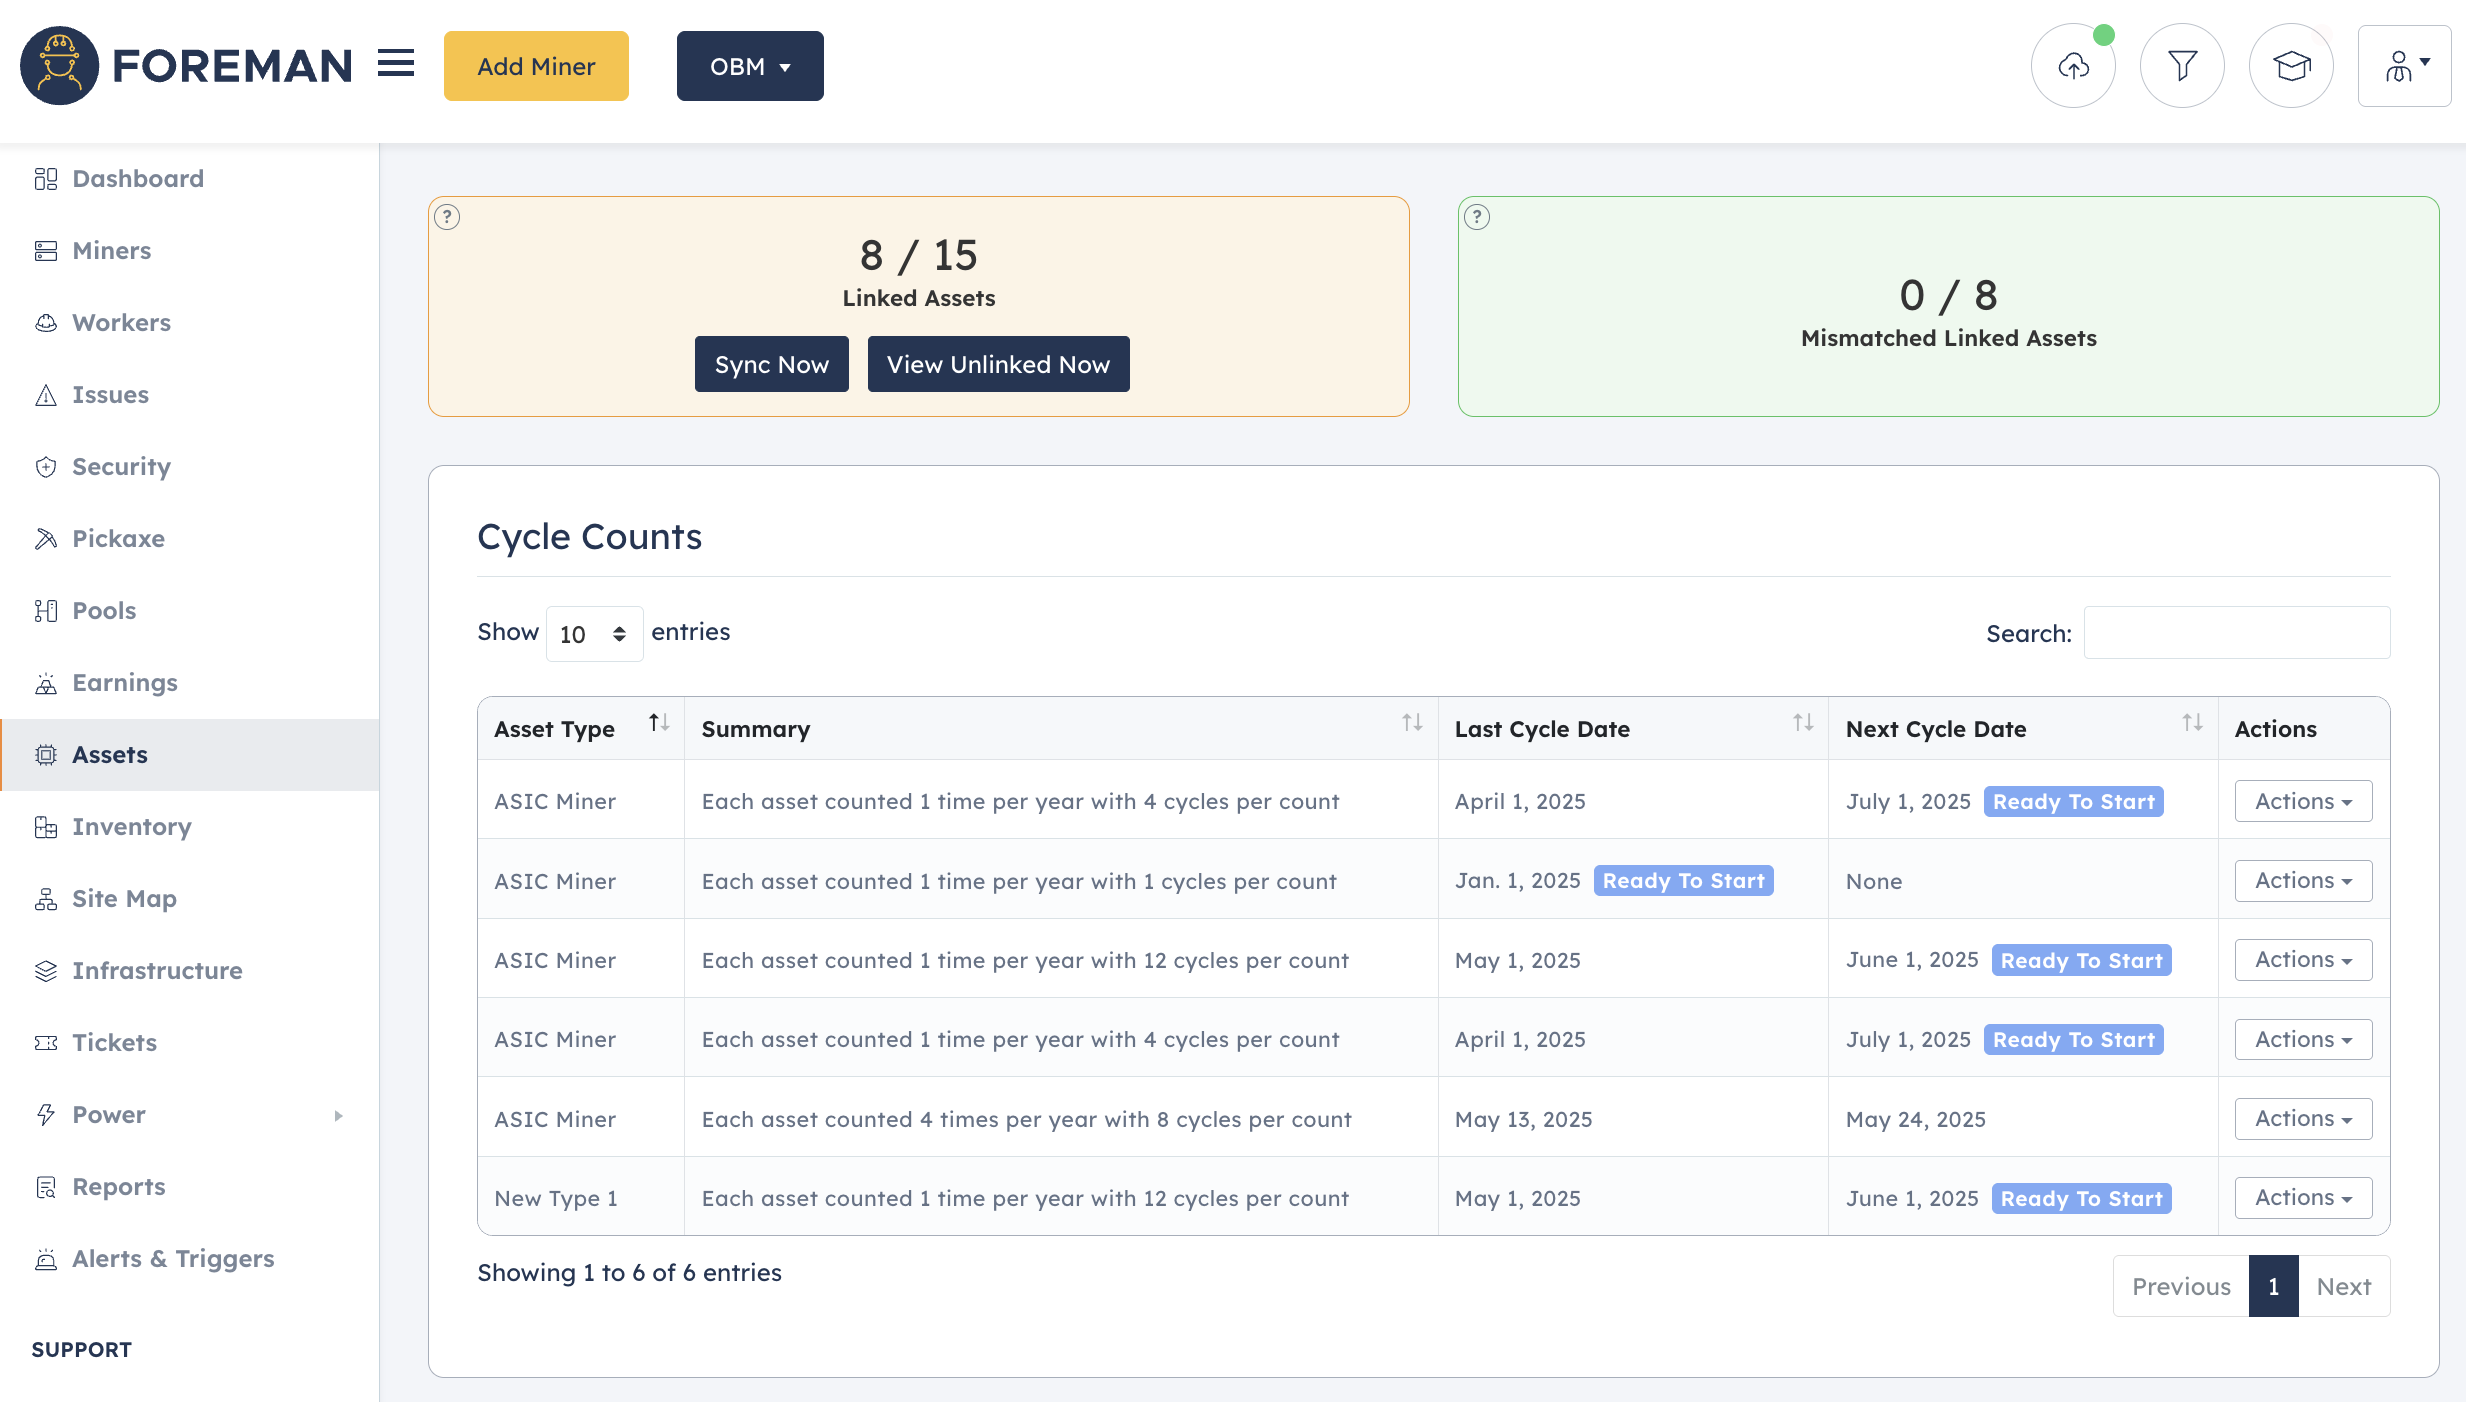Viewport: 2466px width, 1402px height.
Task: Select page 1 in pagination
Action: pyautogui.click(x=2273, y=1286)
